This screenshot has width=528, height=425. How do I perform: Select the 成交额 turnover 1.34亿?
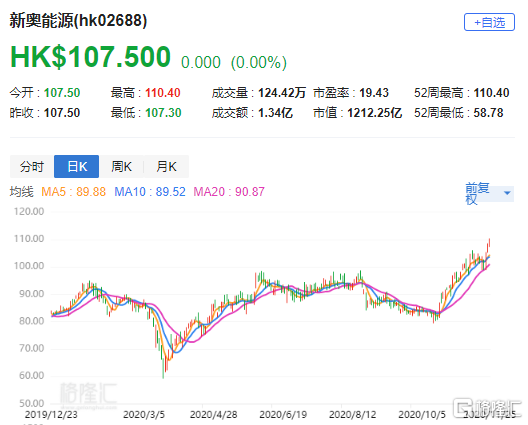tap(275, 113)
